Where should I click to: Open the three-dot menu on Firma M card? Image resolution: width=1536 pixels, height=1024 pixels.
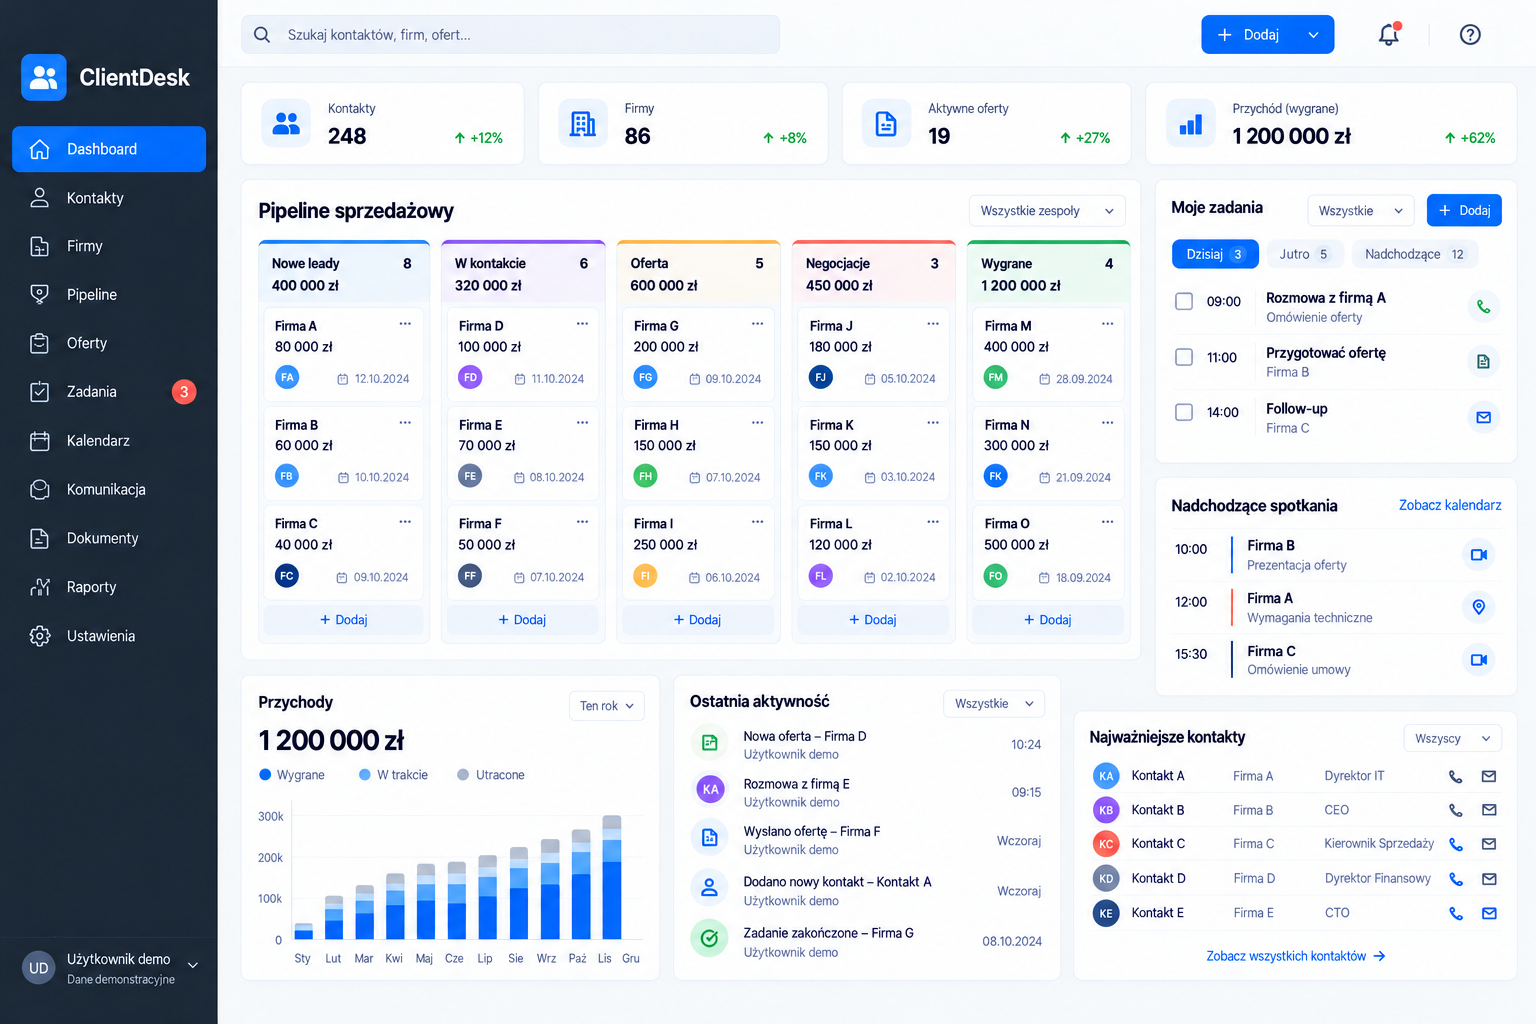click(x=1107, y=324)
